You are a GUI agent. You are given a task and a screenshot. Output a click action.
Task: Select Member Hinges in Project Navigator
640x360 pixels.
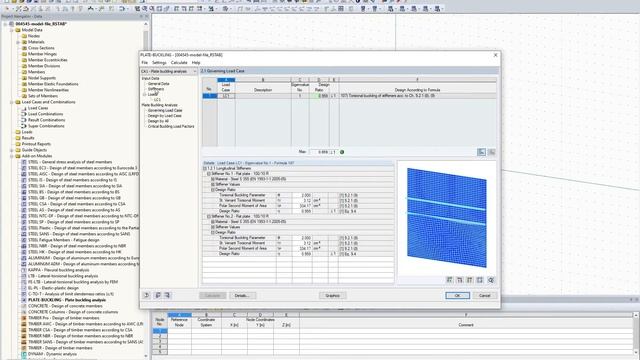(x=42, y=54)
